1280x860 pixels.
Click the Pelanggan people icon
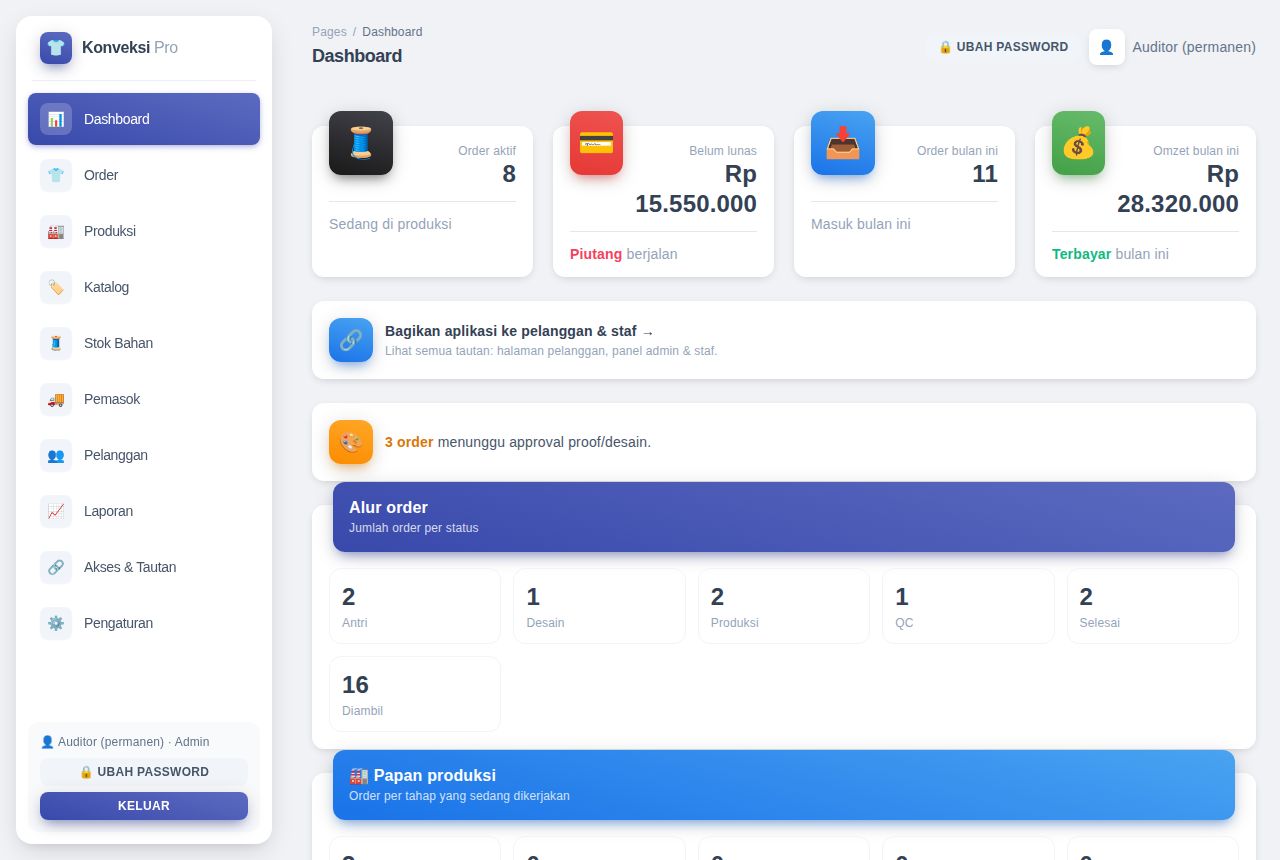click(x=56, y=455)
